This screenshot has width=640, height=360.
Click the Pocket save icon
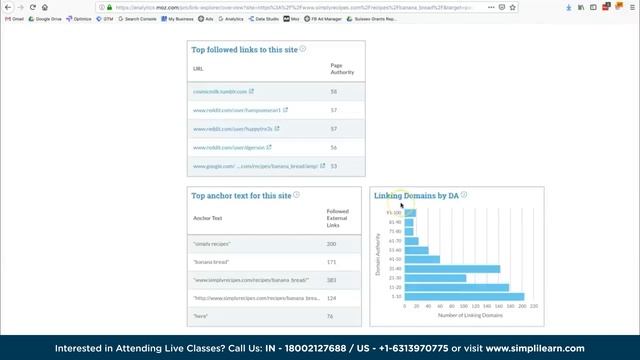502,7
